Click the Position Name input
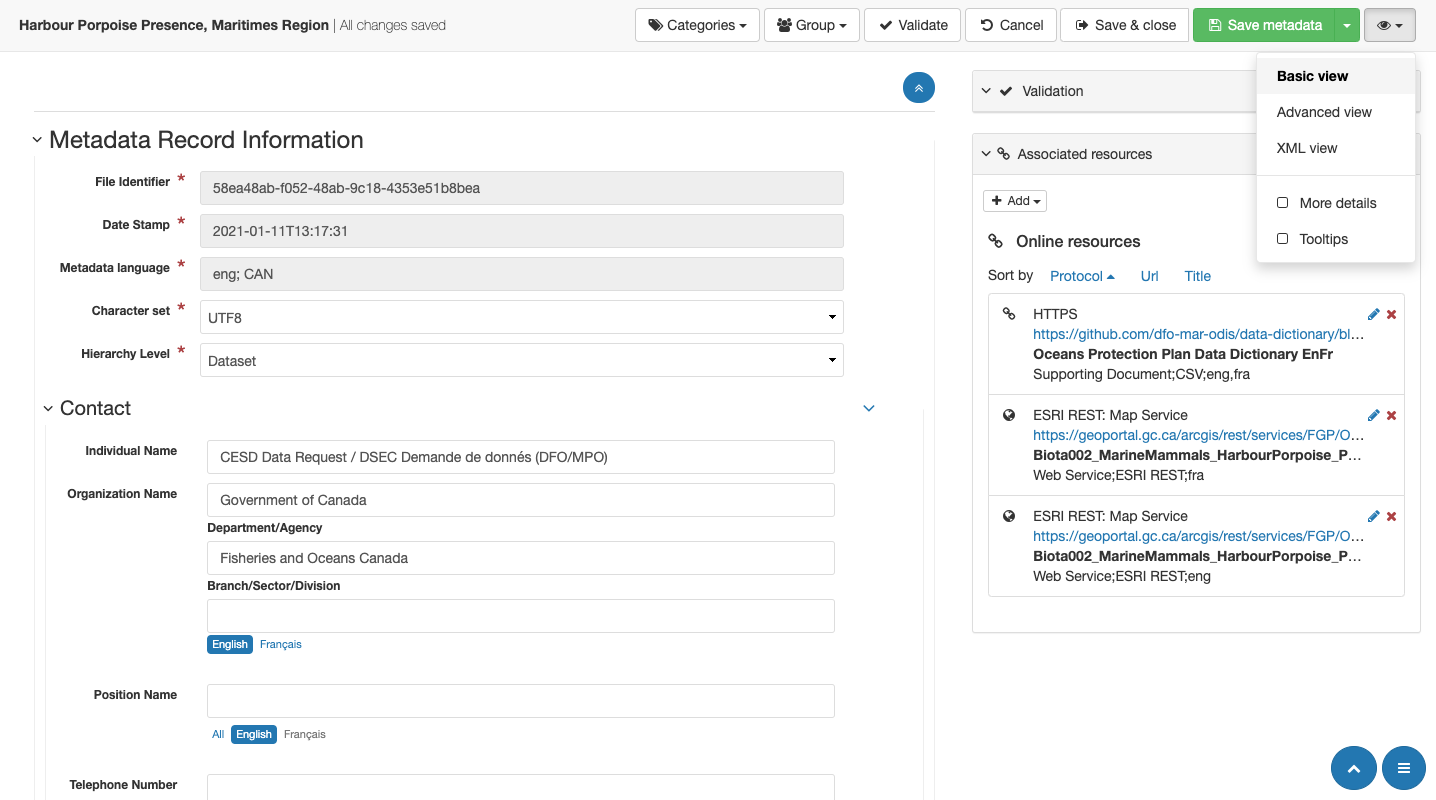The height and width of the screenshot is (800, 1436). coord(521,701)
